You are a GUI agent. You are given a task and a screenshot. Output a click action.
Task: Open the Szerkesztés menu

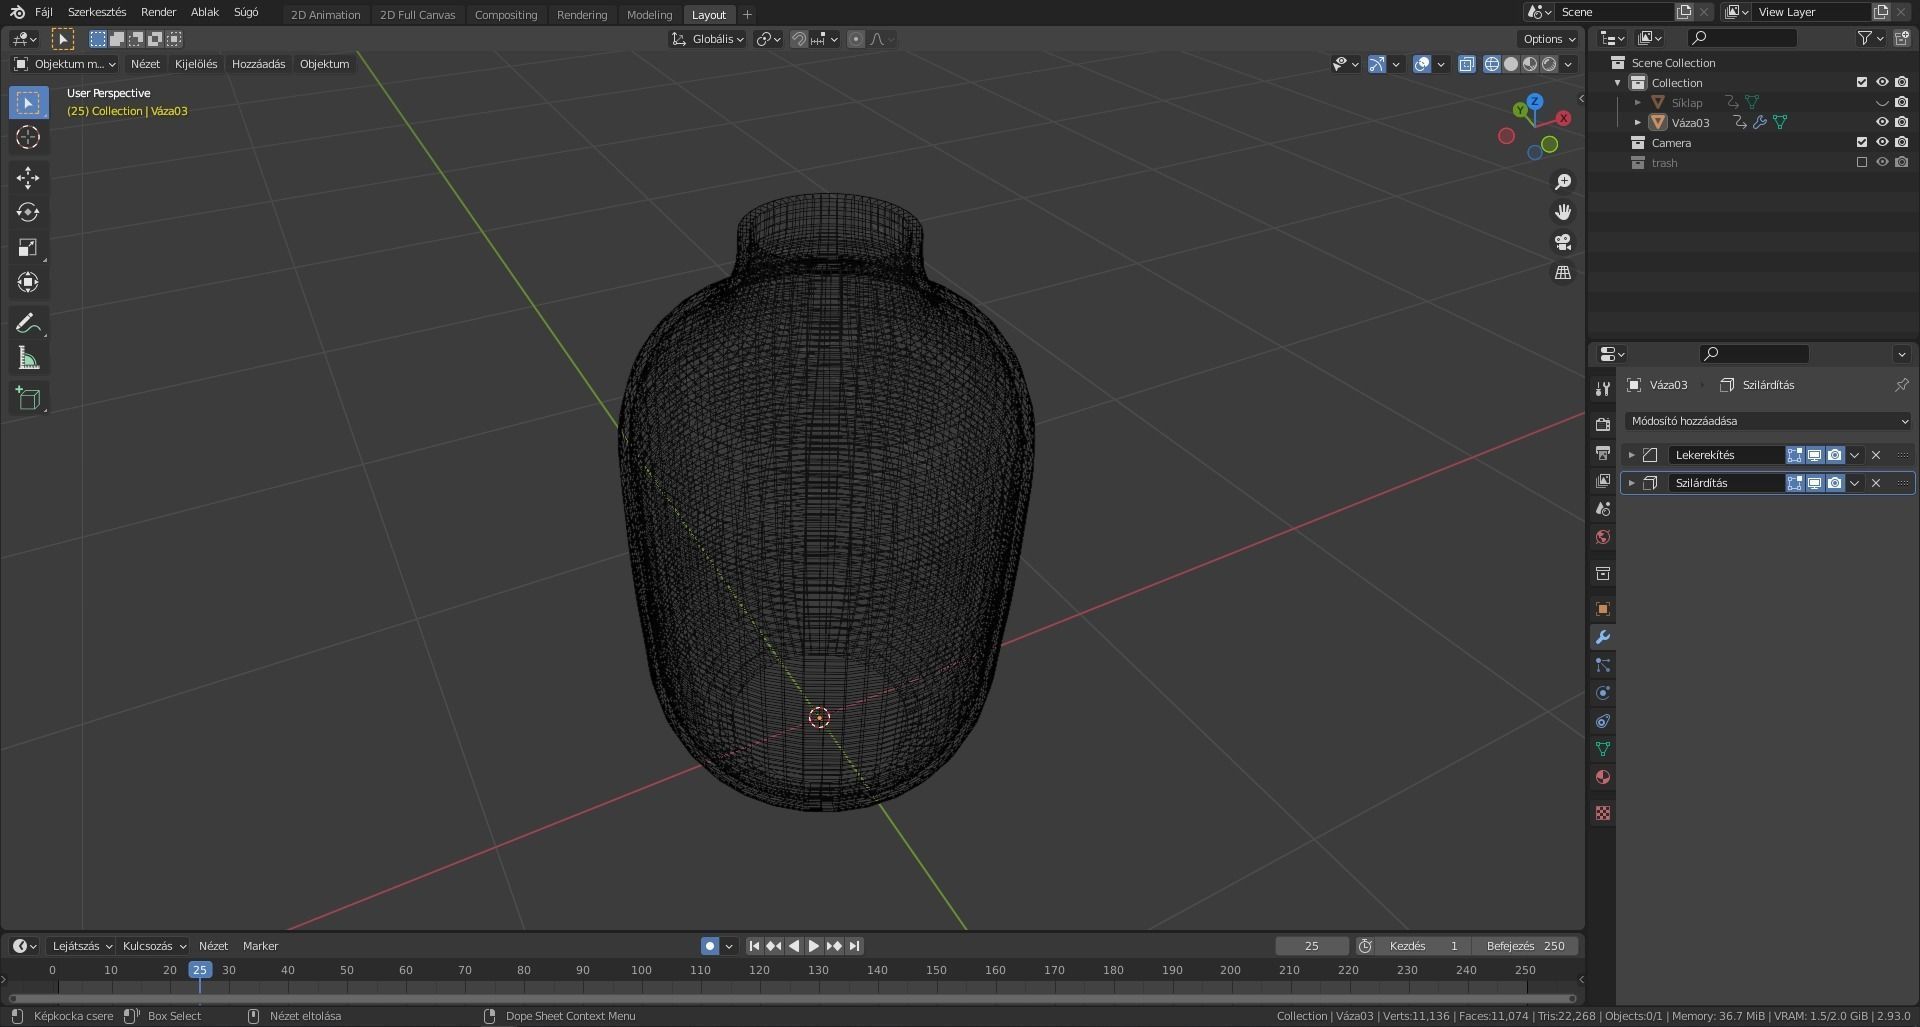97,12
